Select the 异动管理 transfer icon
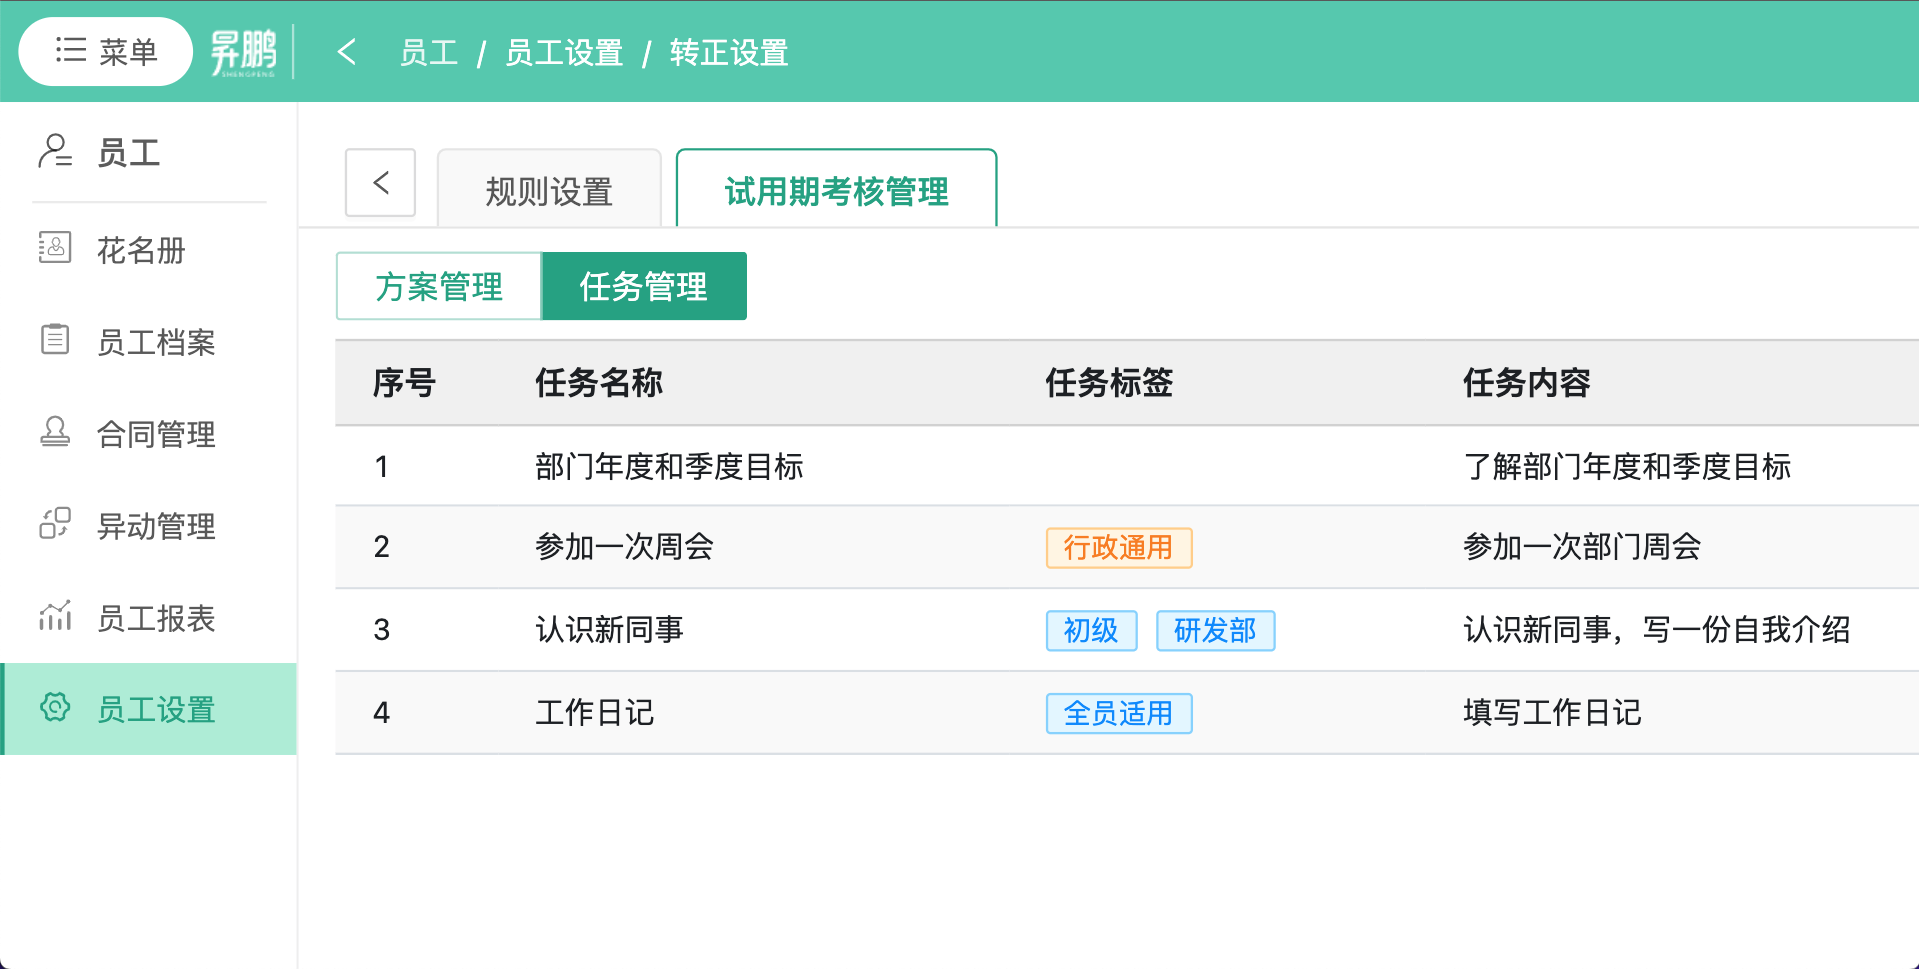 56,525
